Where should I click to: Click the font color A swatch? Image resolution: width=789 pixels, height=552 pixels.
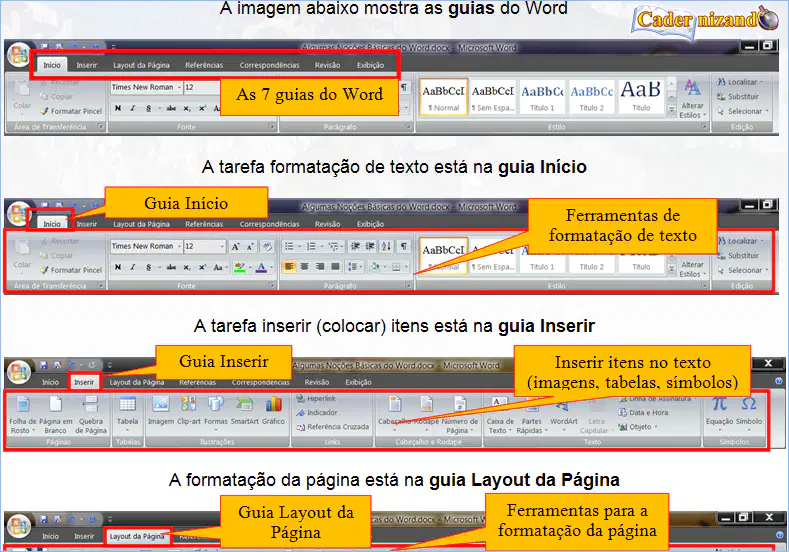pyautogui.click(x=261, y=267)
